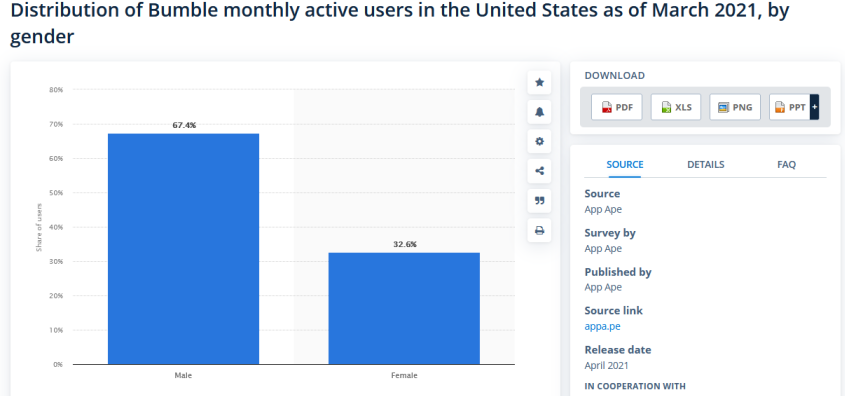Click the Male blue bar

pos(183,249)
